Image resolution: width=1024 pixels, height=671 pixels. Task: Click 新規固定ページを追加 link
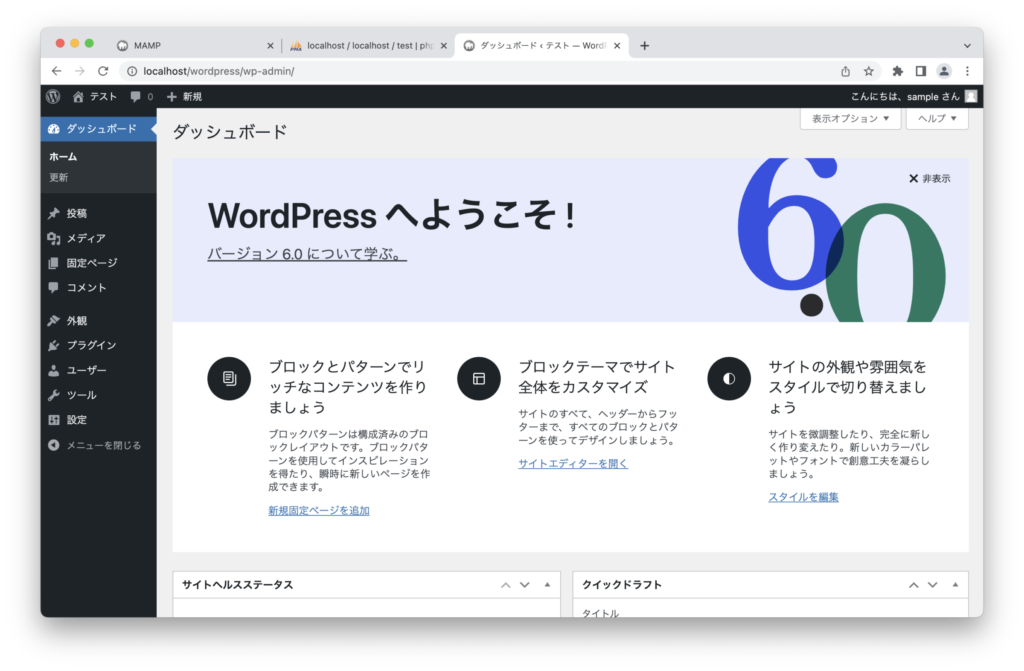tap(319, 510)
